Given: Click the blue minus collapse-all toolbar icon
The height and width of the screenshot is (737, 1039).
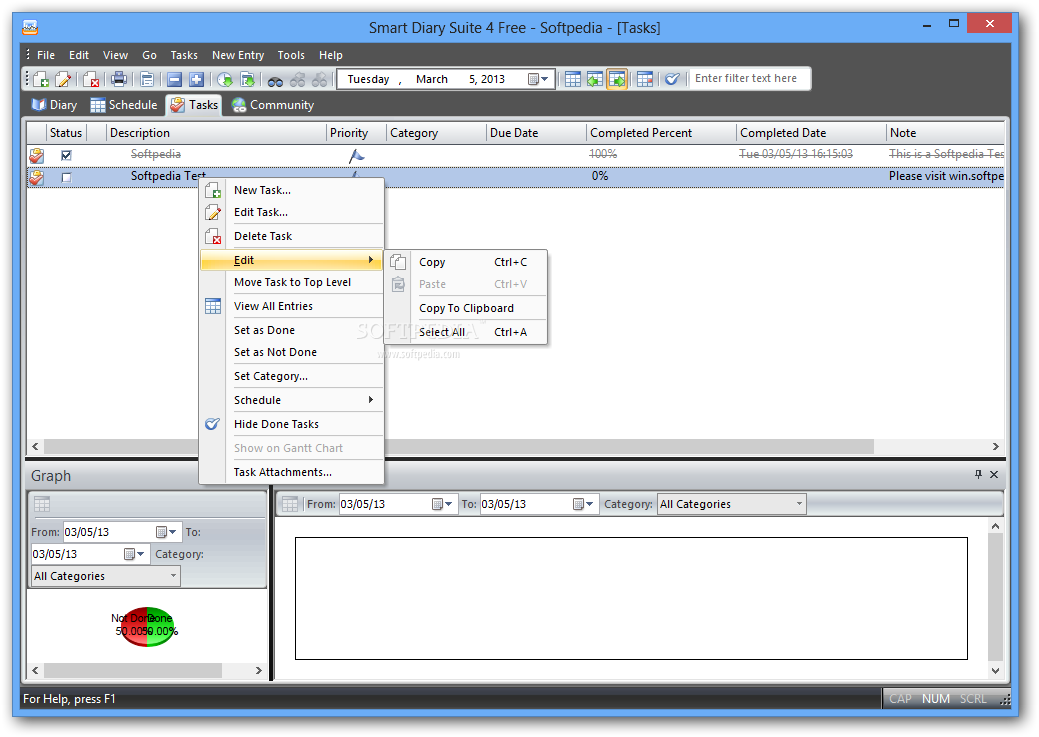Looking at the screenshot, I should 174,80.
